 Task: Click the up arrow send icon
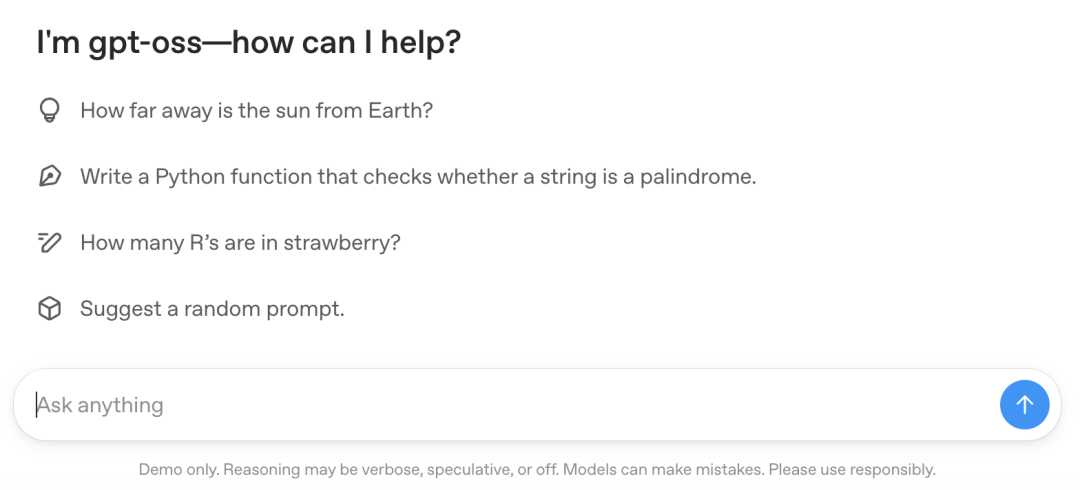(1025, 405)
